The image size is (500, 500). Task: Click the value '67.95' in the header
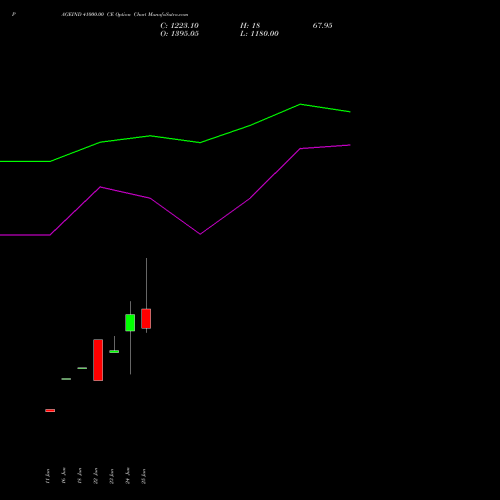(x=322, y=26)
